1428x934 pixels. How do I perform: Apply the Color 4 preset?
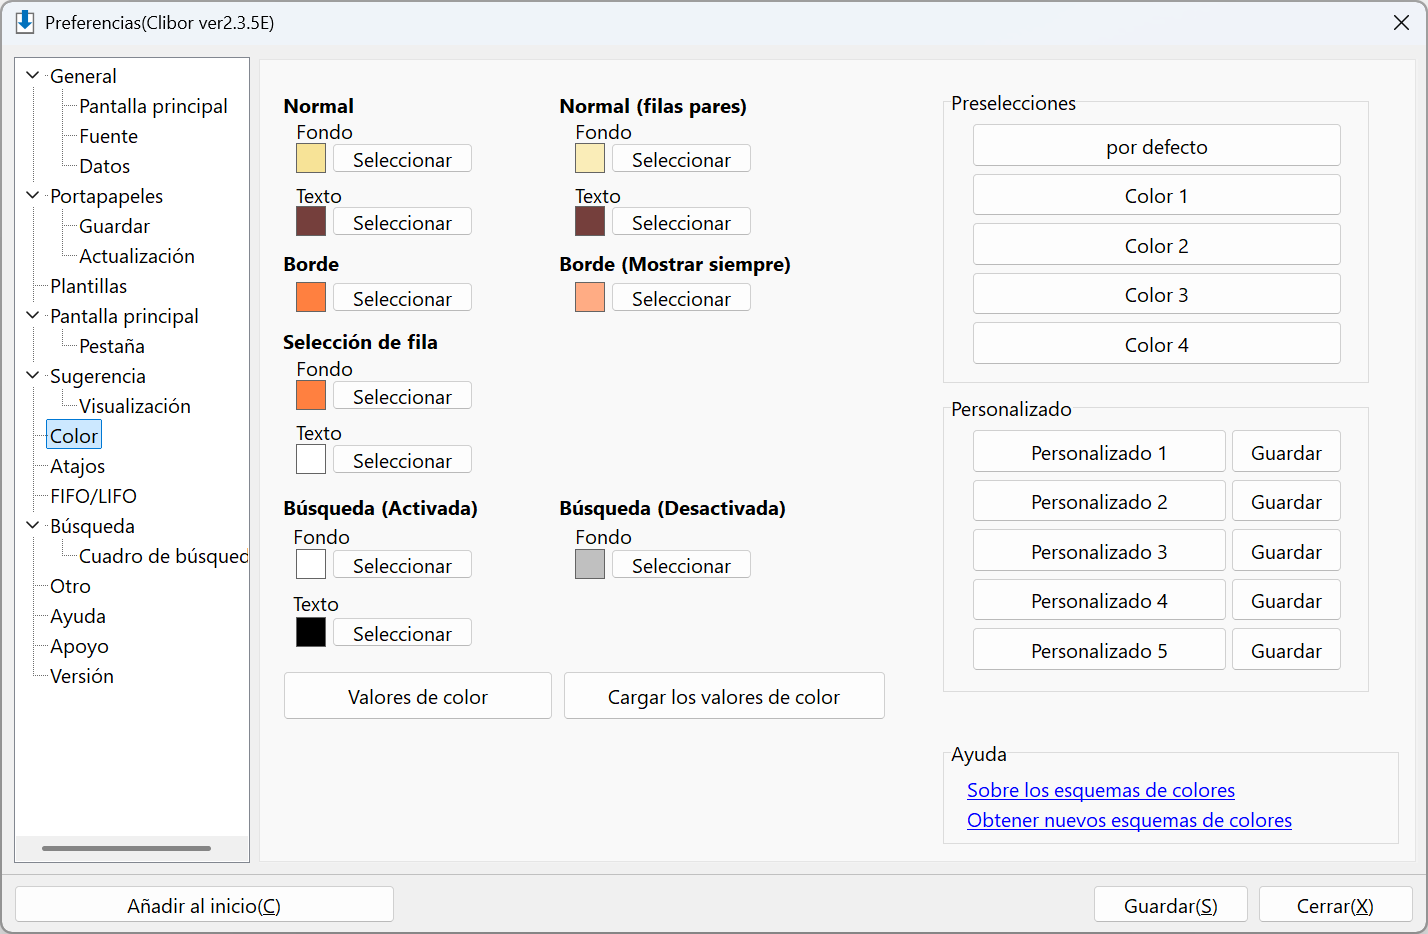click(x=1157, y=344)
